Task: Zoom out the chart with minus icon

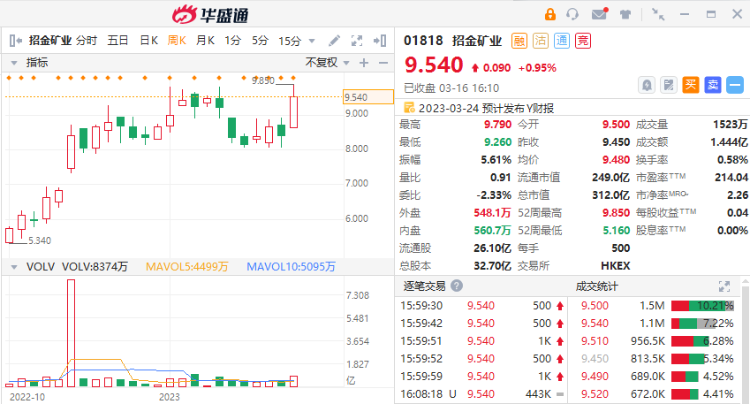Action: click(x=383, y=63)
